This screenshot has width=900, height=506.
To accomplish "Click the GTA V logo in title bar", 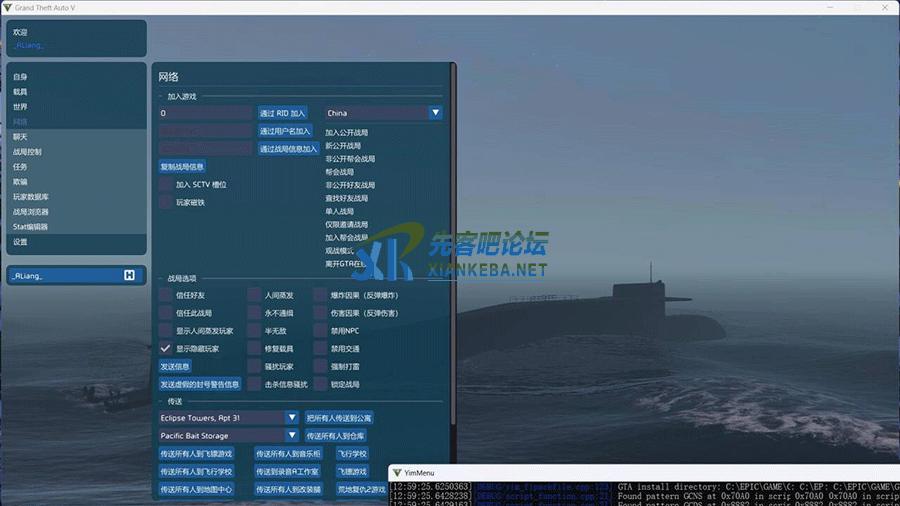I will coord(8,7).
